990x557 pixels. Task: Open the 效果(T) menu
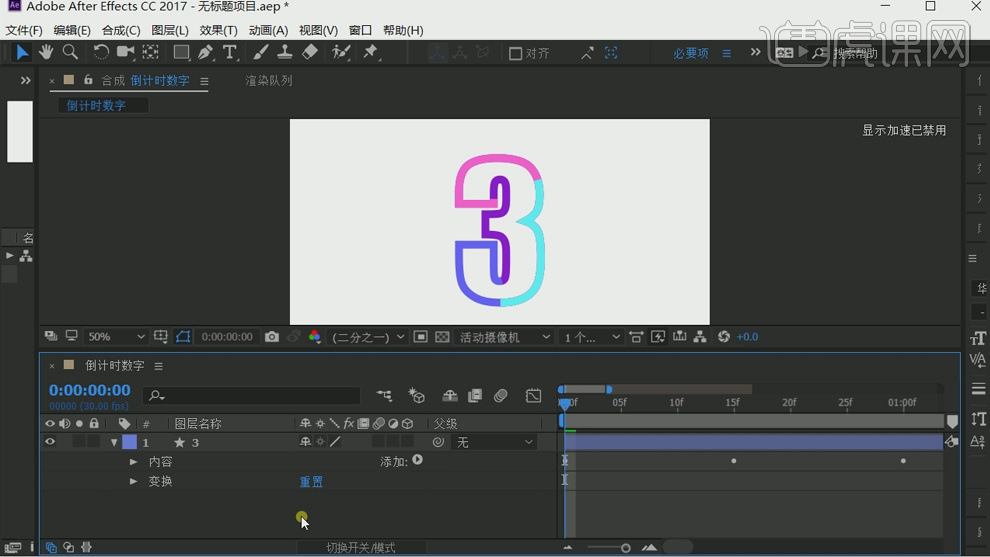pos(218,30)
